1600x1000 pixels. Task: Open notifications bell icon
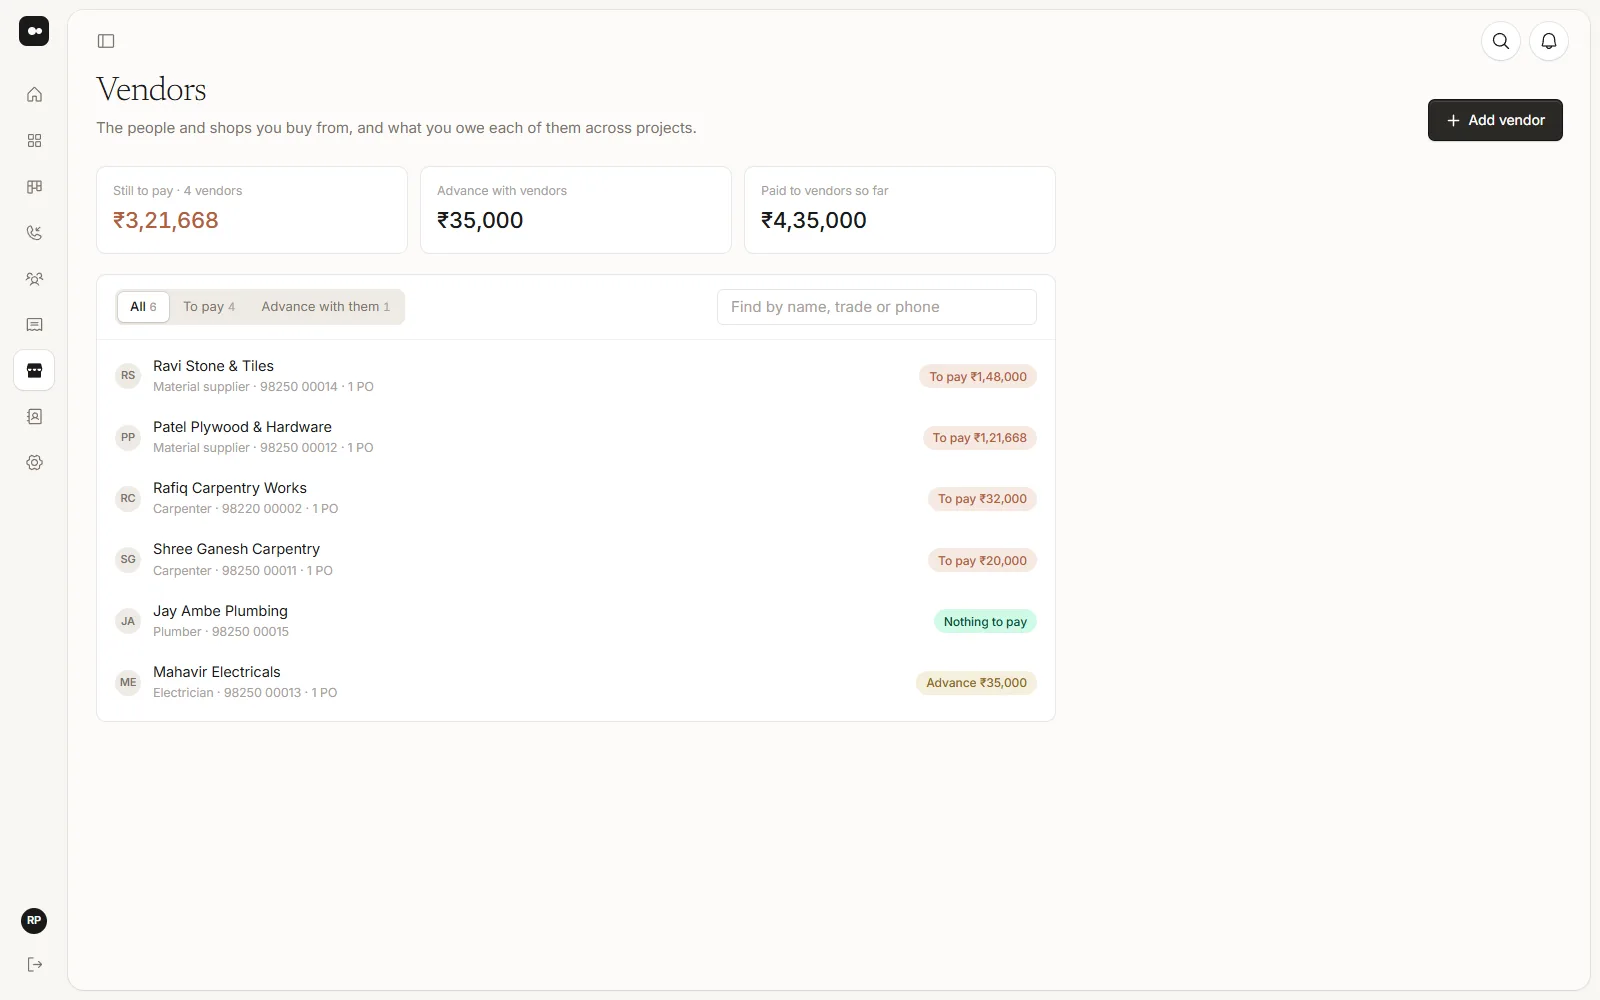pos(1549,41)
